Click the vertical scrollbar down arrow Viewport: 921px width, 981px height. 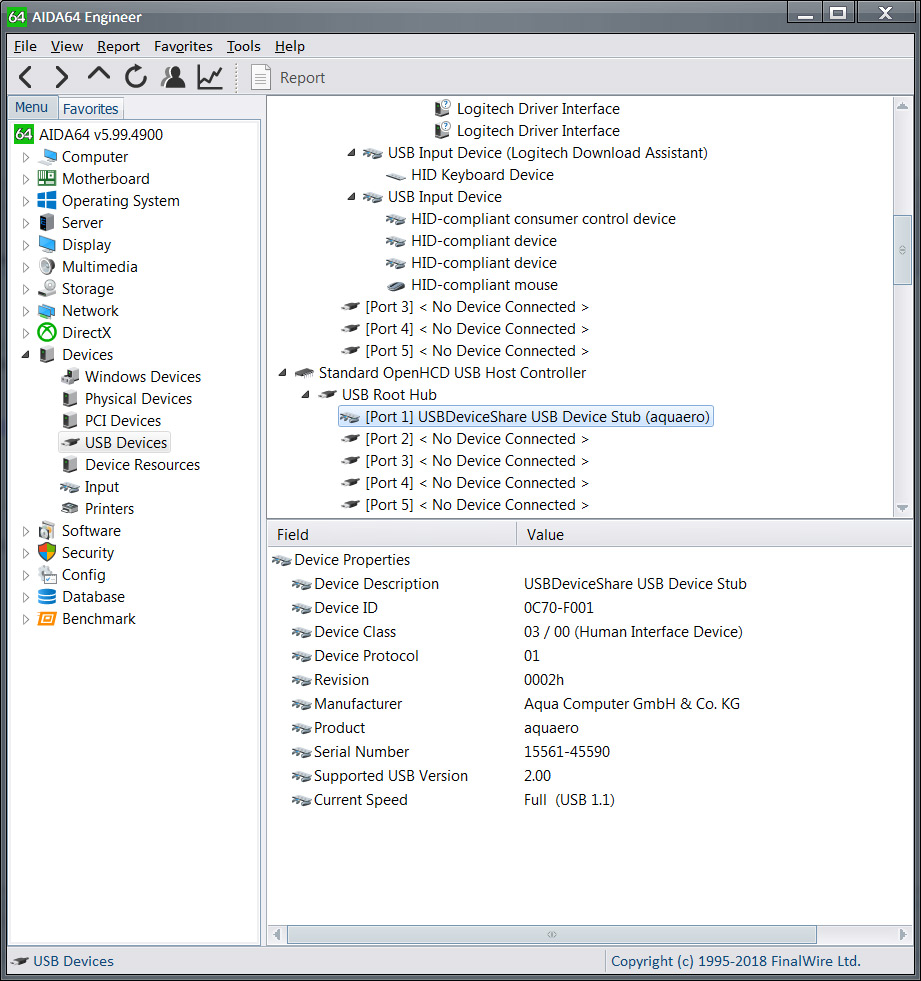pyautogui.click(x=903, y=508)
